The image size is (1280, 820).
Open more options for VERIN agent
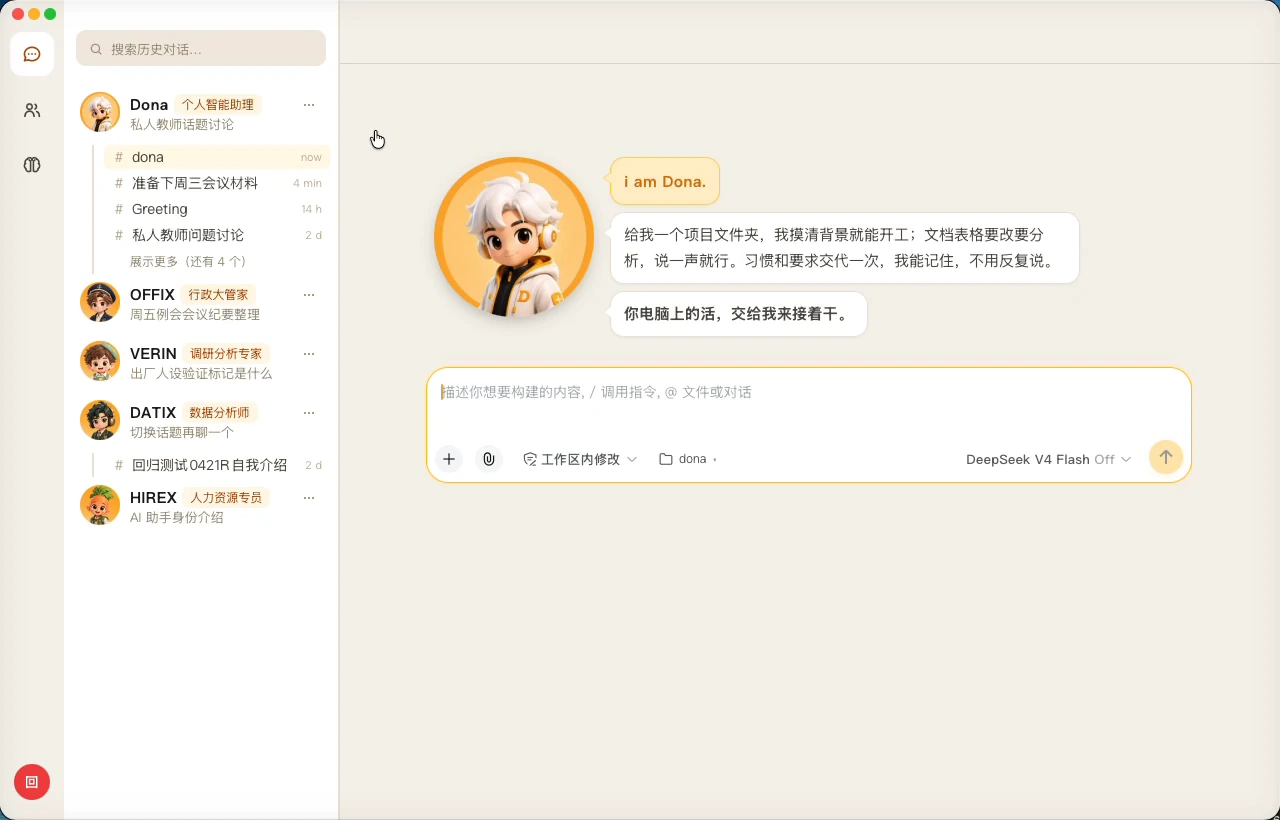pos(309,354)
